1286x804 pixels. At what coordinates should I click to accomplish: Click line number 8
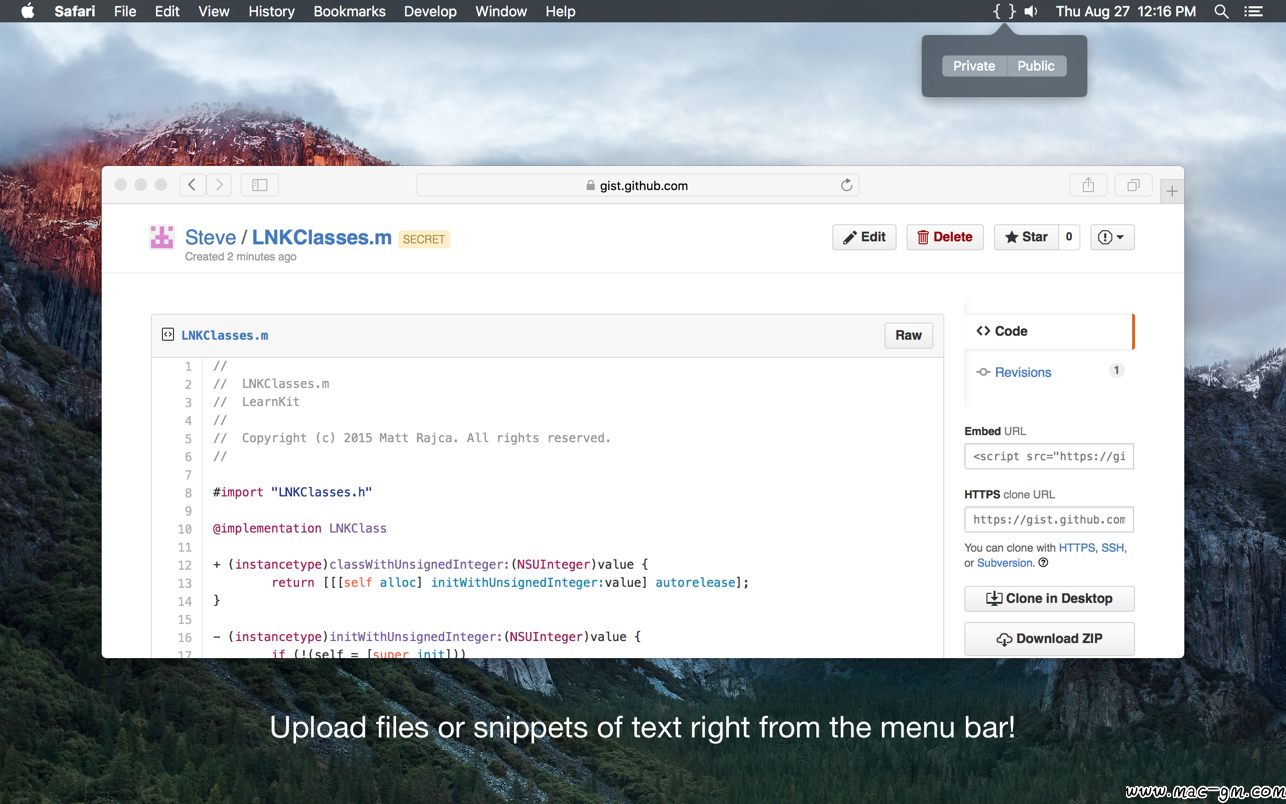pyautogui.click(x=188, y=492)
